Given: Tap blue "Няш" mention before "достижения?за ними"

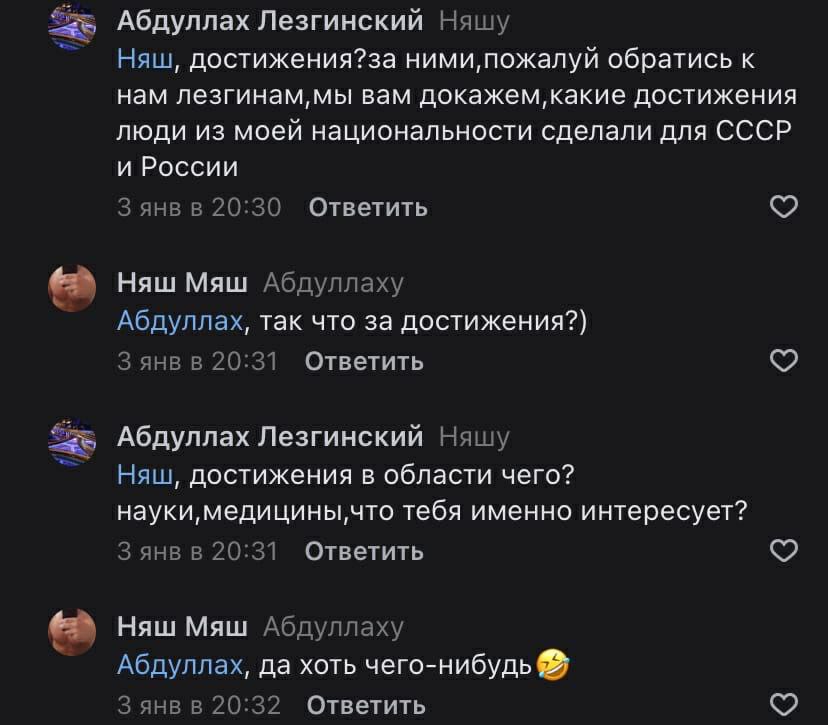Looking at the screenshot, I should tap(146, 59).
